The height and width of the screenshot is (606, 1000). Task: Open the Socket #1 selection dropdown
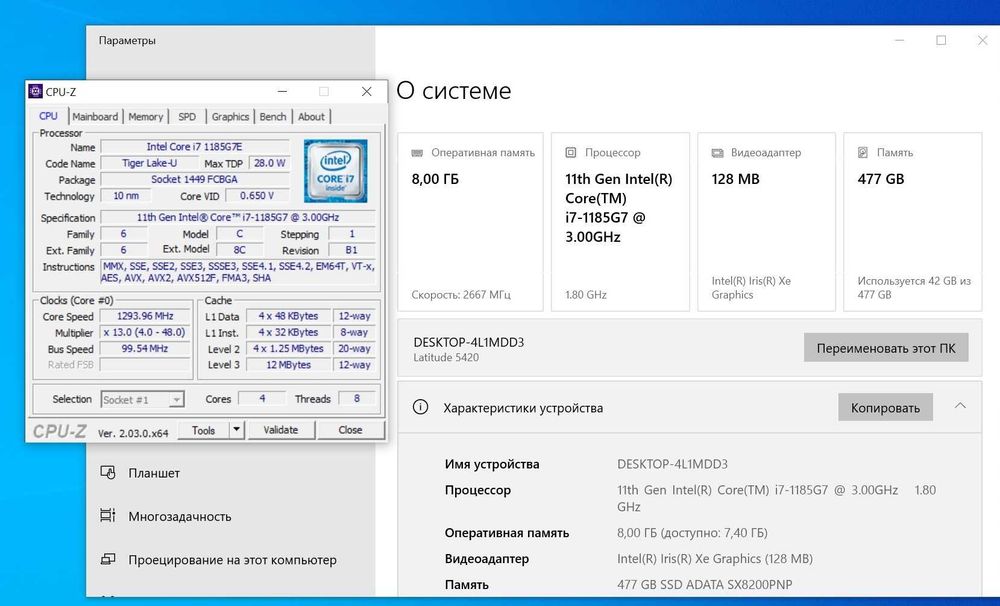(x=143, y=400)
